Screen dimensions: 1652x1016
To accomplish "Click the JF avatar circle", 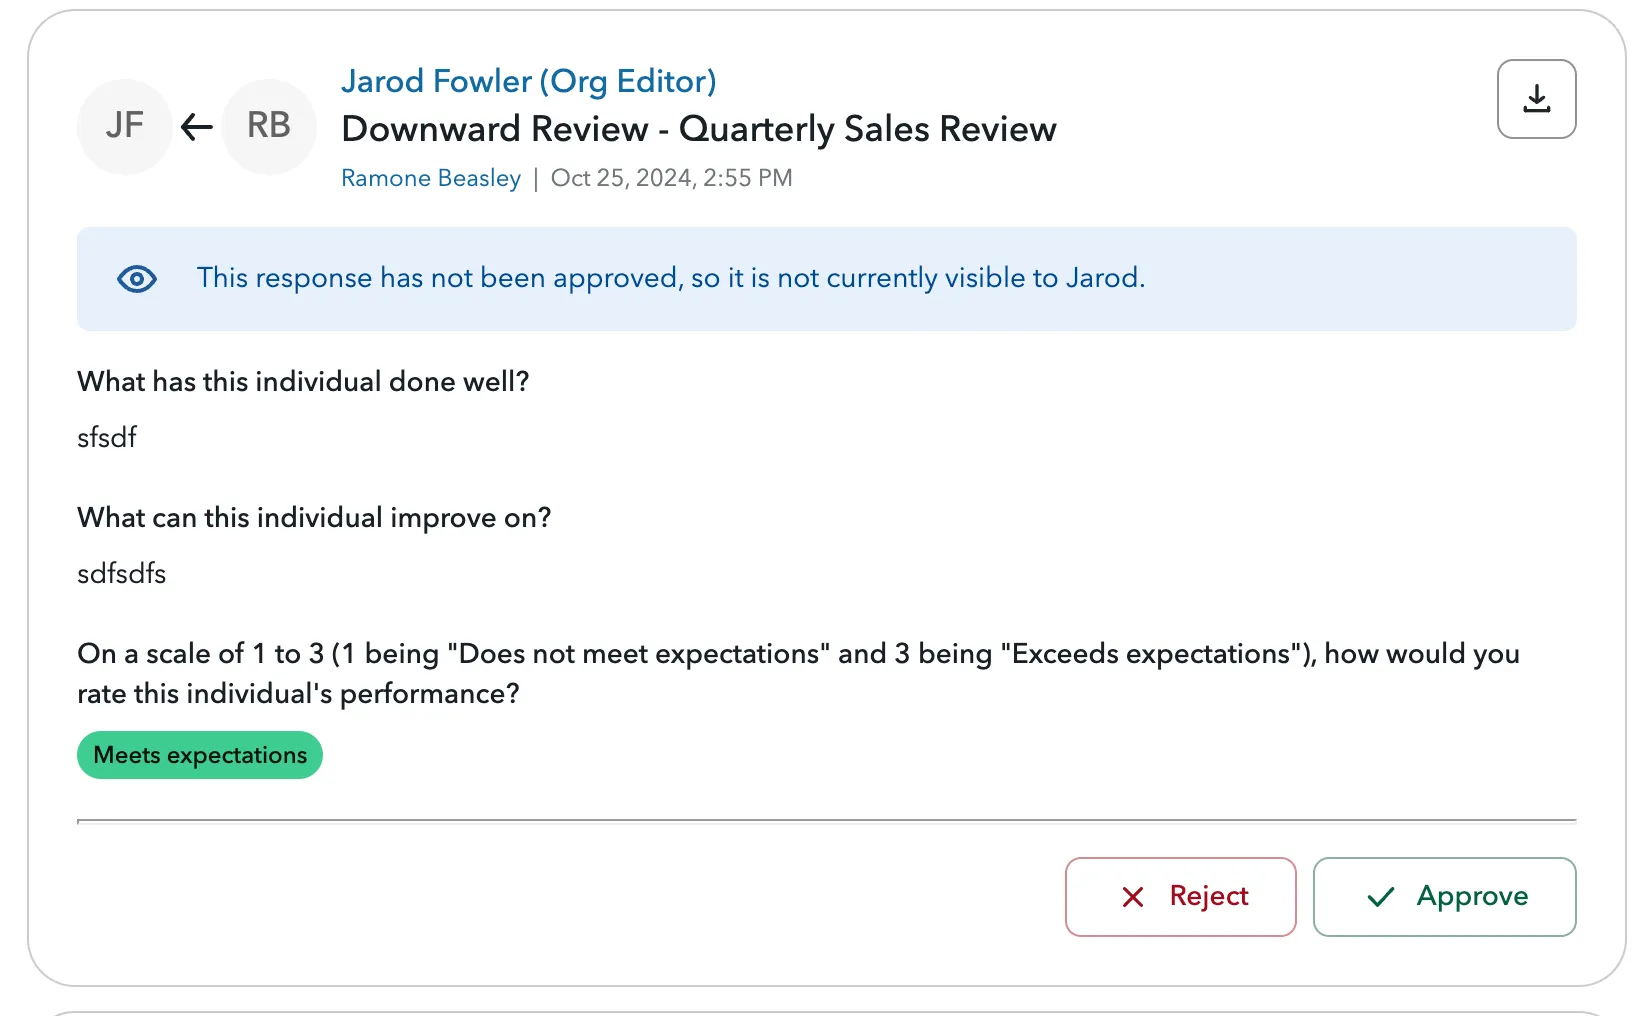I will [125, 126].
